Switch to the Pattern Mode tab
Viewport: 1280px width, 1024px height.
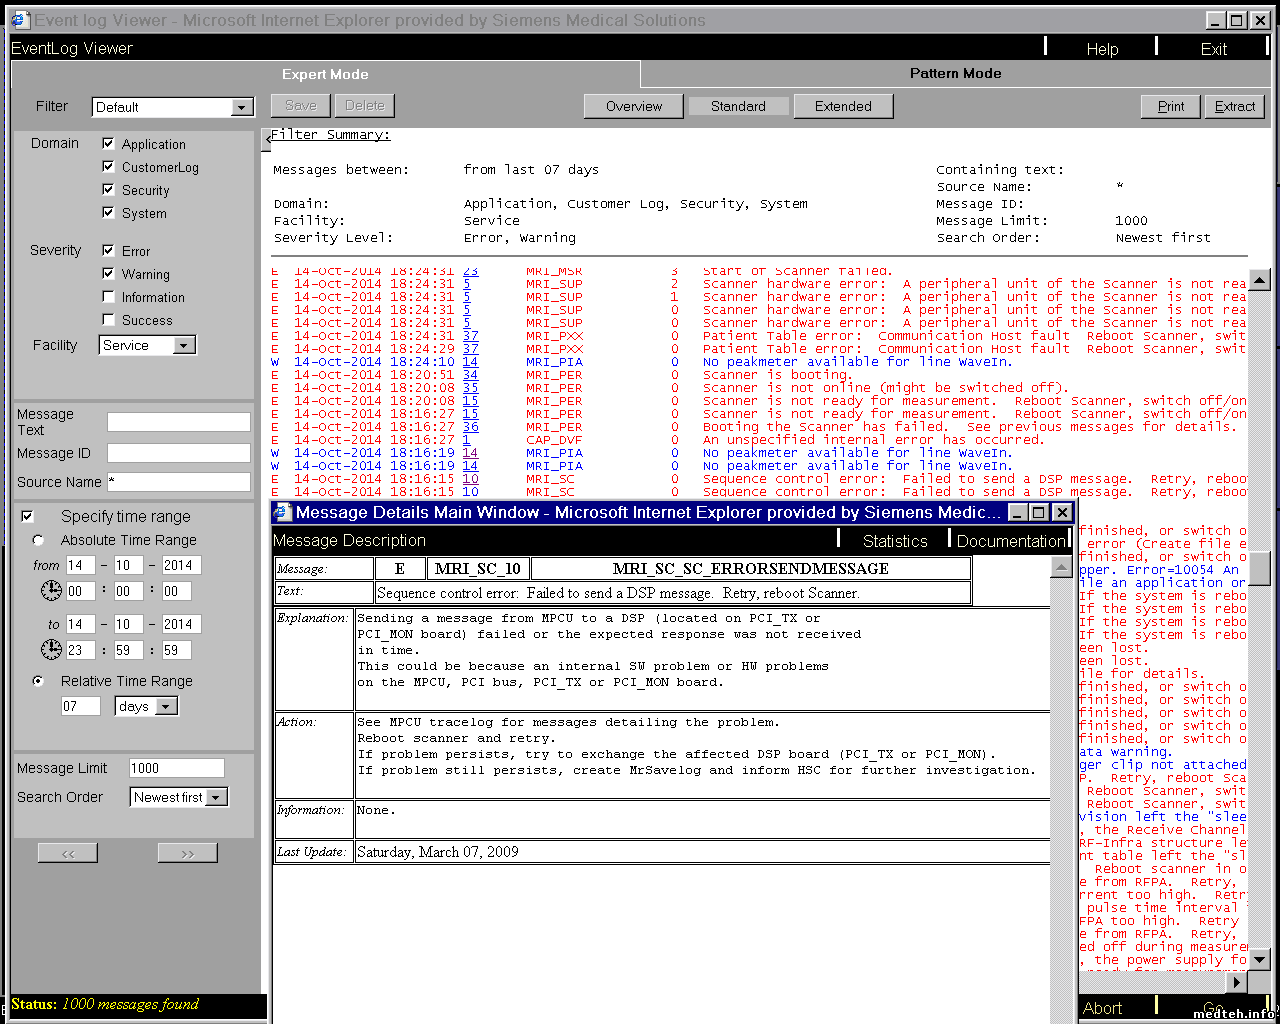[955, 73]
